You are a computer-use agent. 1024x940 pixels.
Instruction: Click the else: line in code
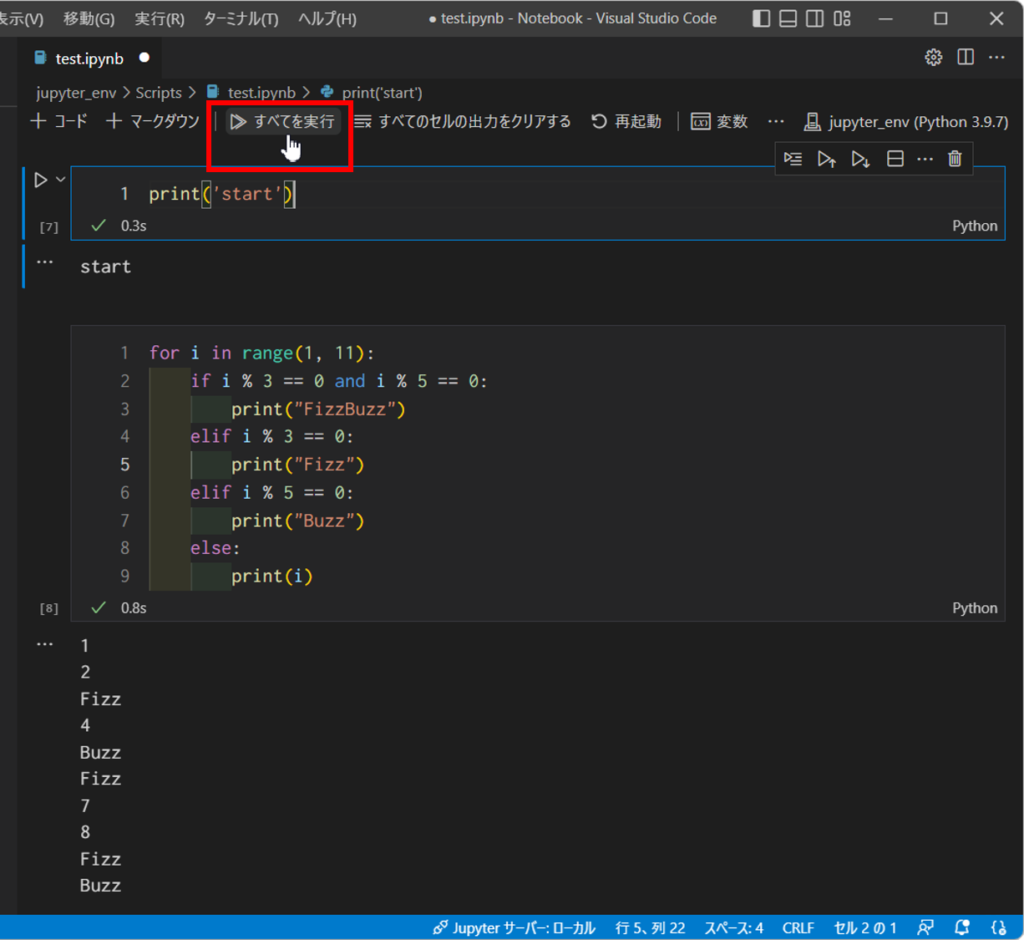point(215,548)
